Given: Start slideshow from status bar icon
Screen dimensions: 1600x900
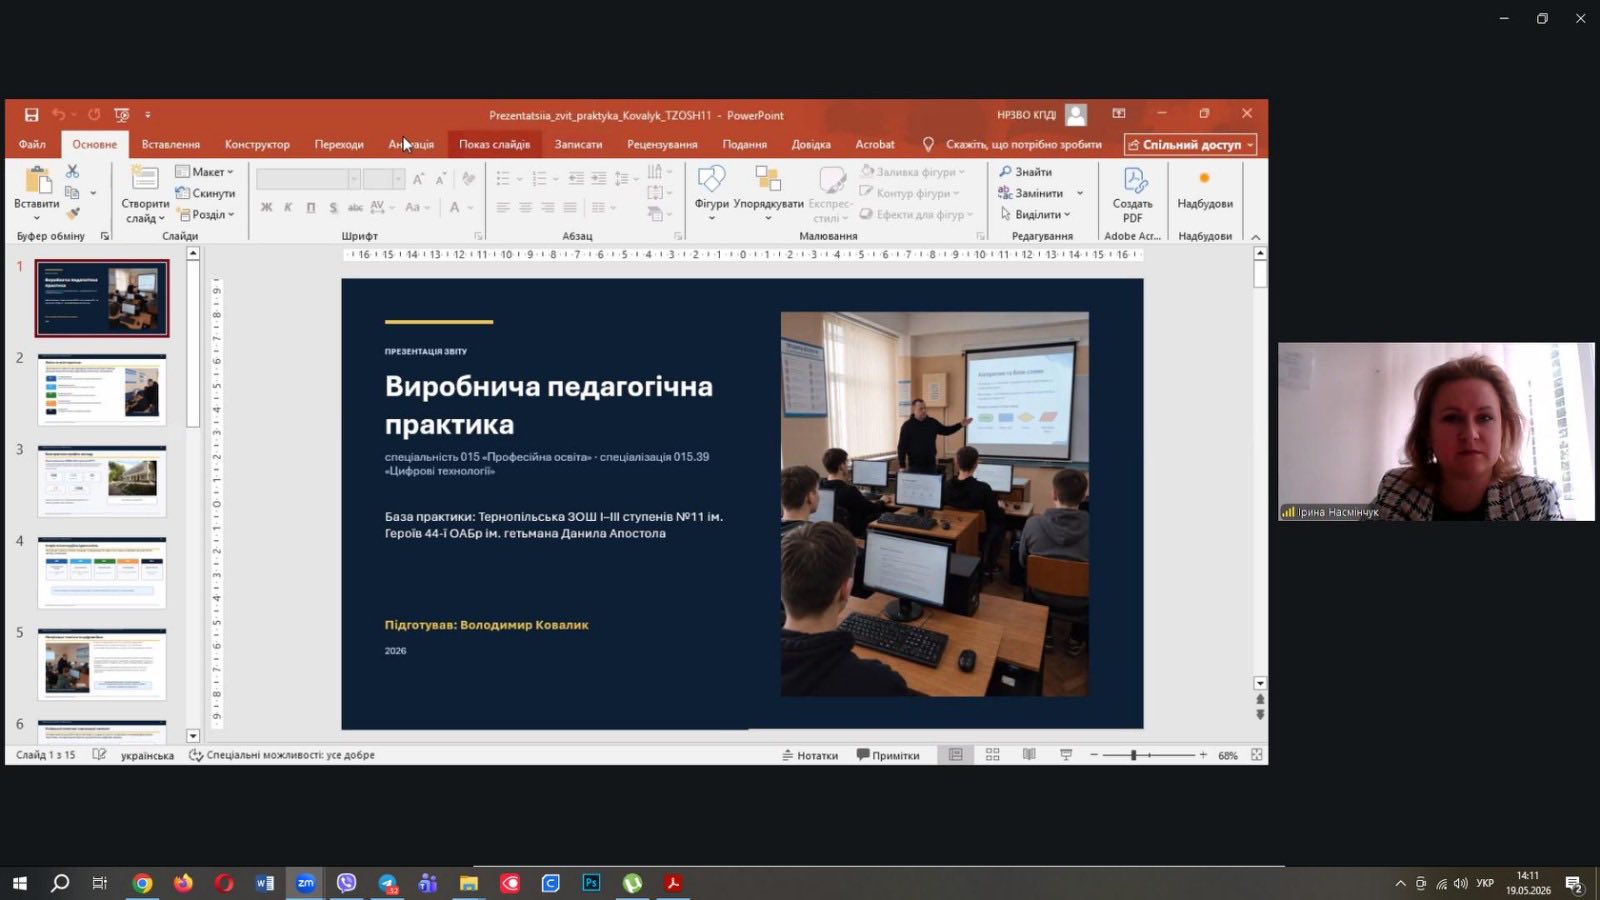Looking at the screenshot, I should pos(1066,755).
